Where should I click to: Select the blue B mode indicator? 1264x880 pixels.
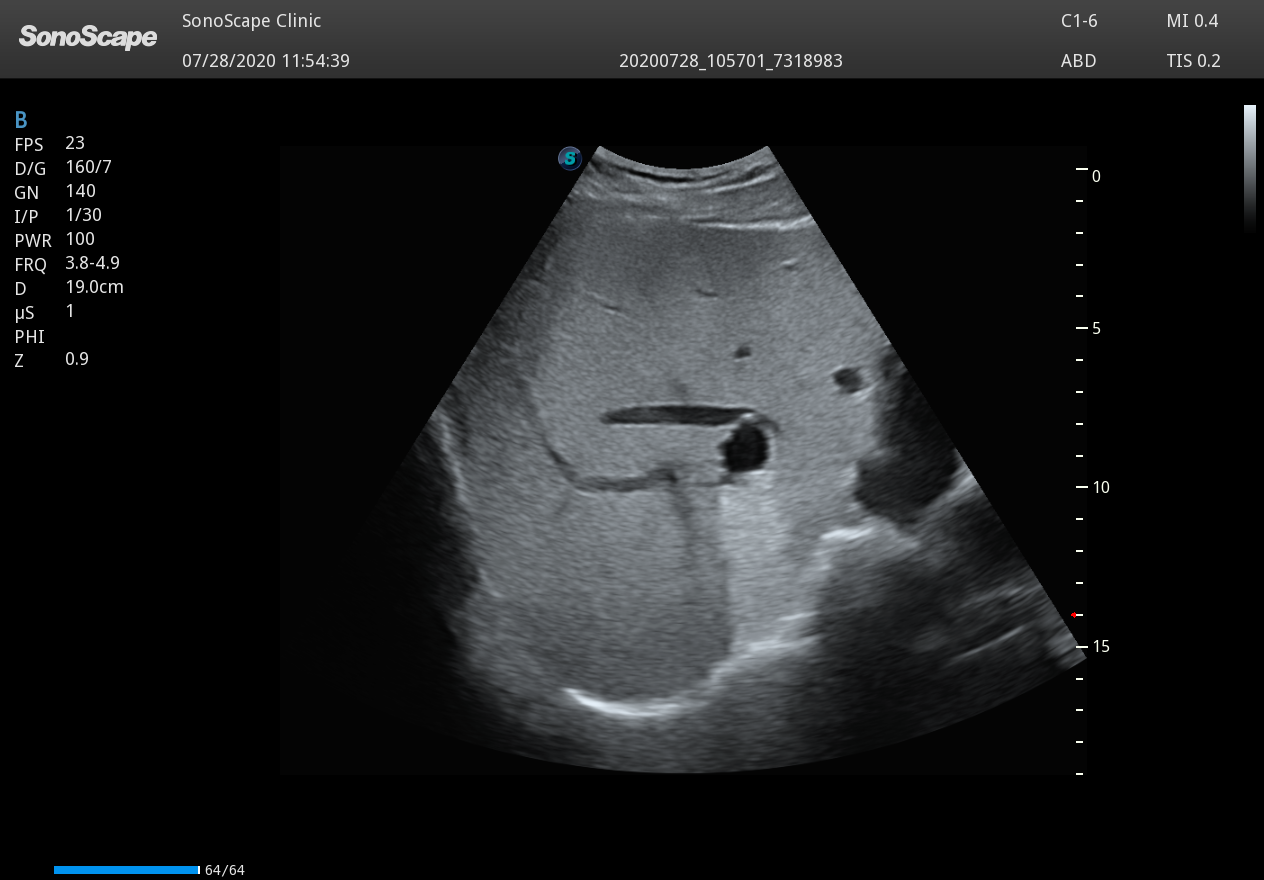pos(21,121)
